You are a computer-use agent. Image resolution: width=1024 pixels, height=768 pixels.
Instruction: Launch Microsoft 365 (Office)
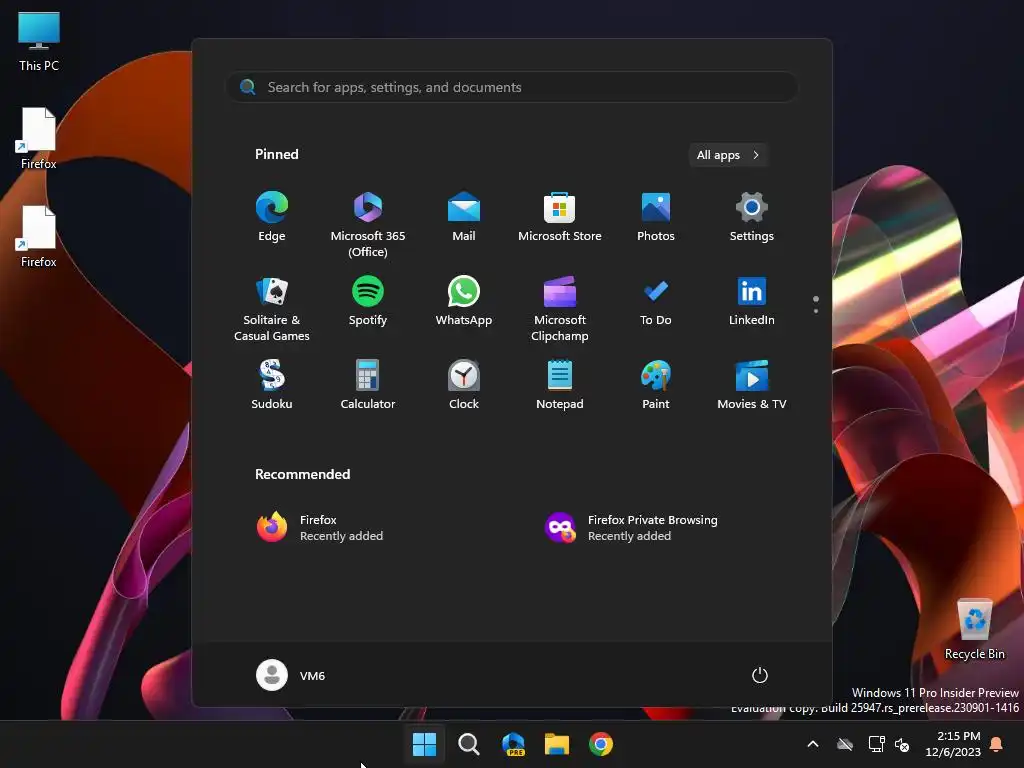pyautogui.click(x=368, y=225)
